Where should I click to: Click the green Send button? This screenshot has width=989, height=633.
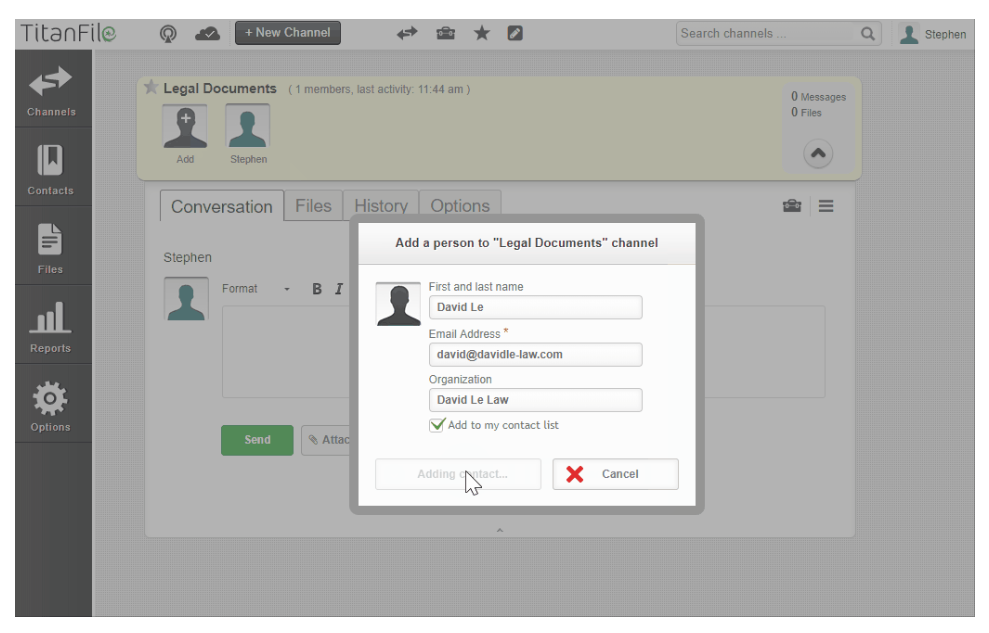[257, 440]
